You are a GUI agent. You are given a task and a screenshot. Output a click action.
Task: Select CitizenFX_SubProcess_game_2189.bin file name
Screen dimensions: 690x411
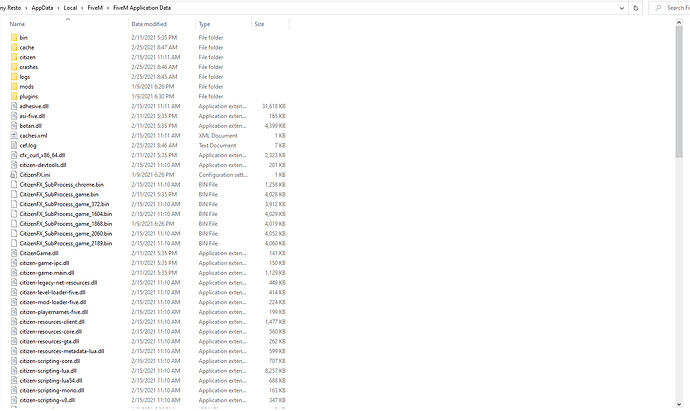[x=66, y=243]
